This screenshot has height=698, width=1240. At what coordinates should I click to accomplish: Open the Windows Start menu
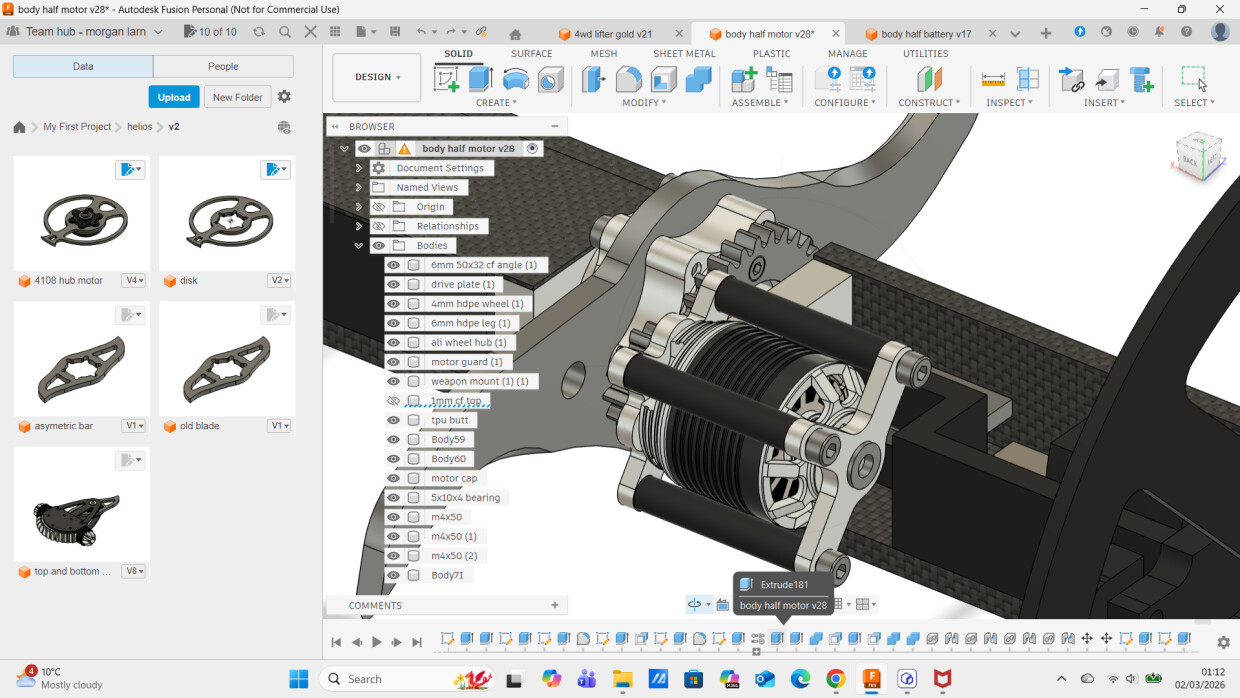point(298,679)
